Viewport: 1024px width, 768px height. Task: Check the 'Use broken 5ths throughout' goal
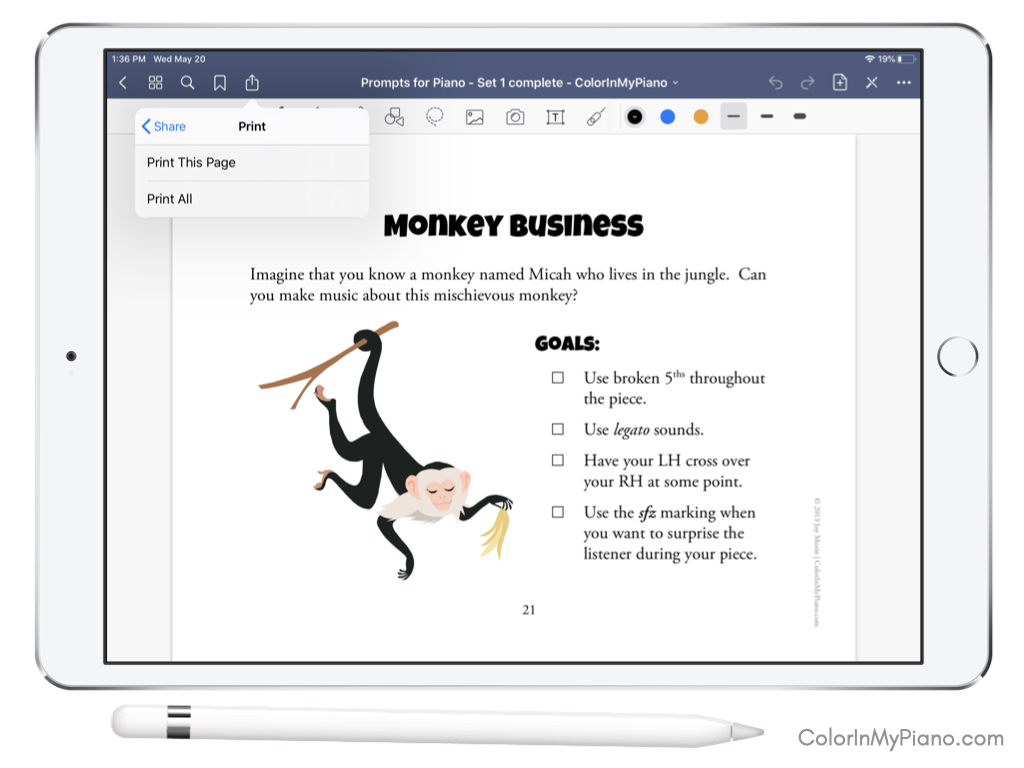pos(558,378)
